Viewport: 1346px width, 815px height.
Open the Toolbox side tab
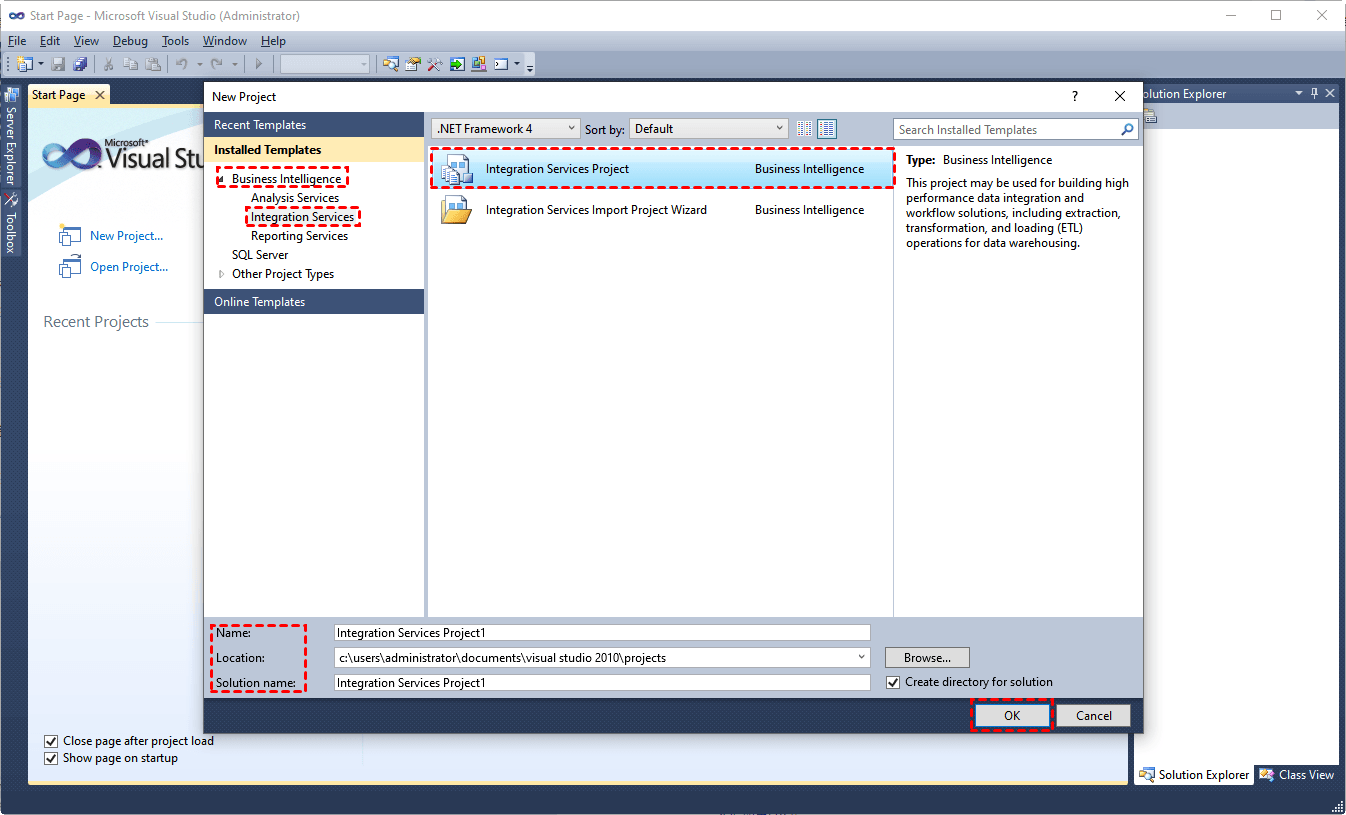12,223
